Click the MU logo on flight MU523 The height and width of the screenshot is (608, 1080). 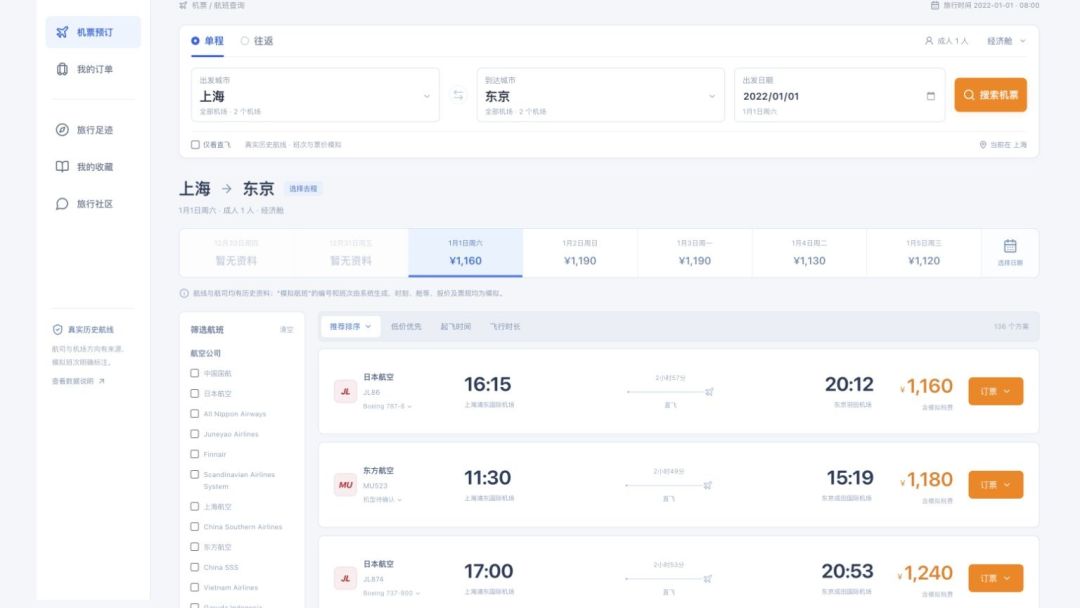pyautogui.click(x=345, y=485)
